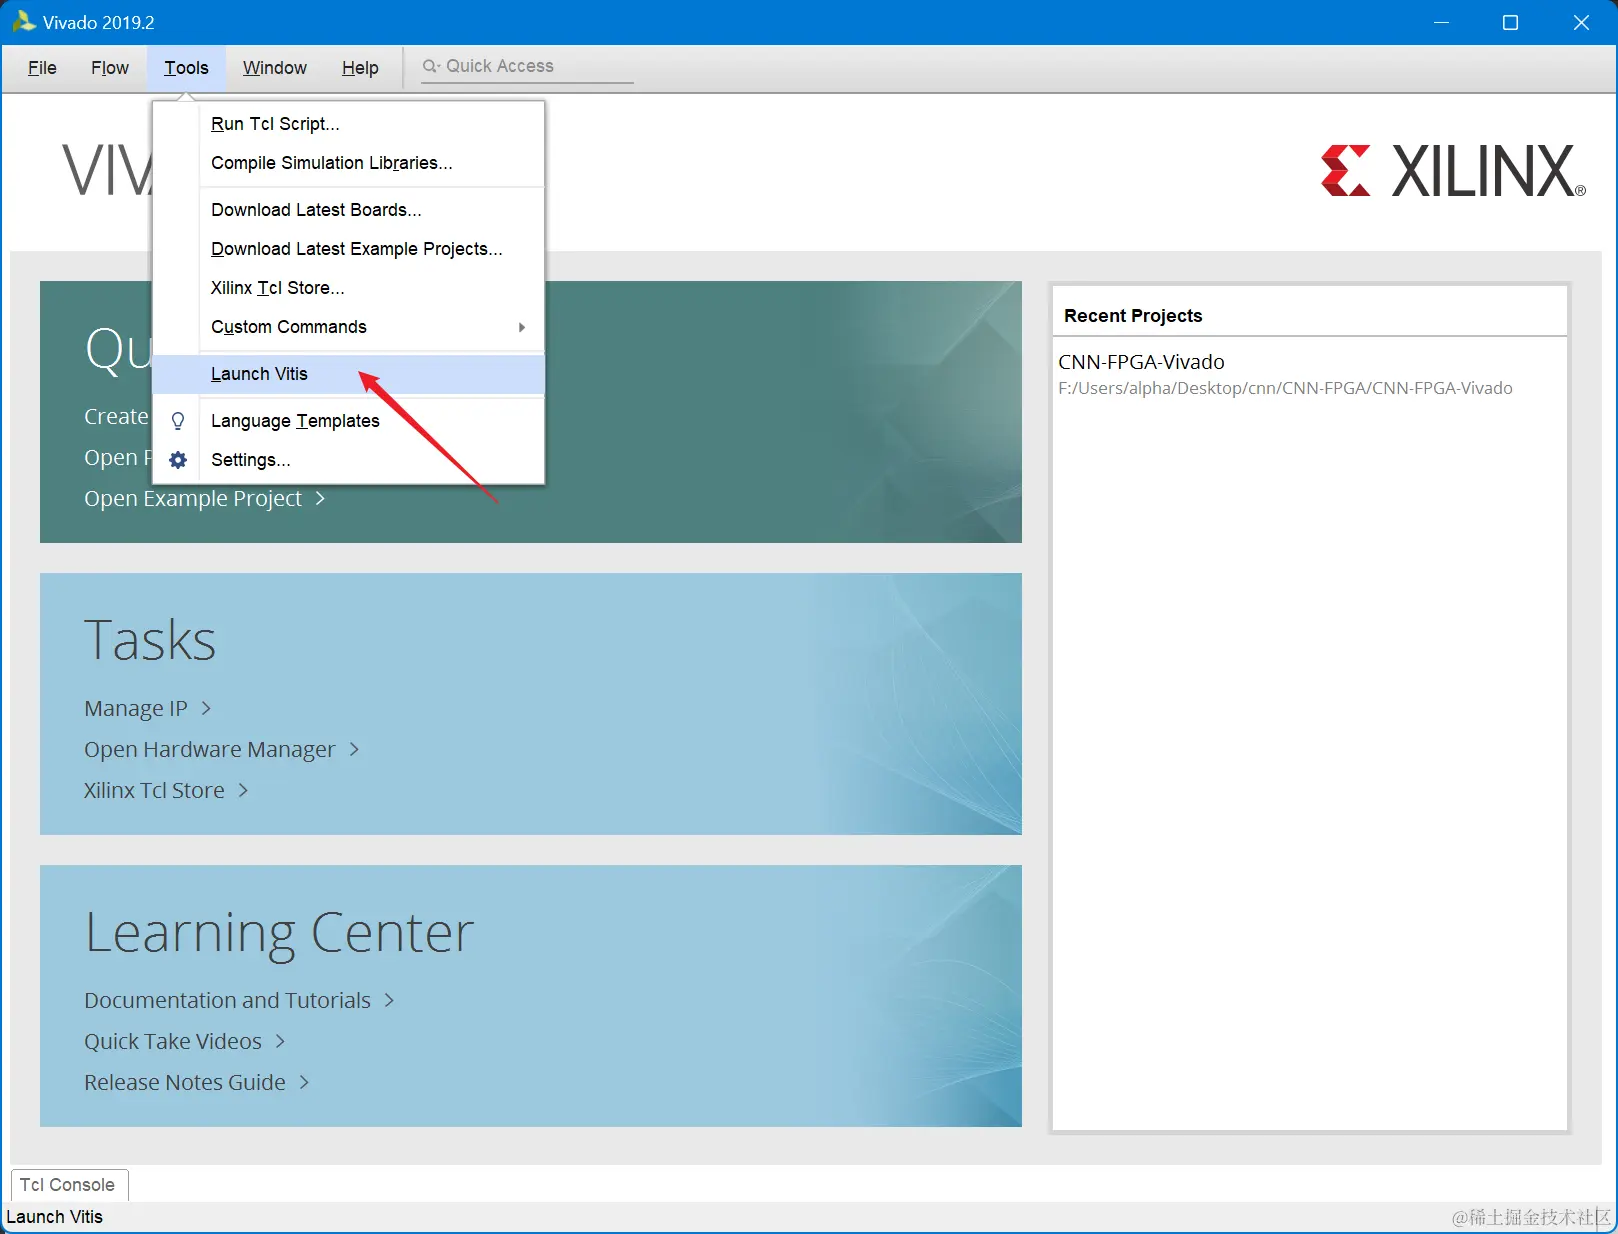Select Download Latest Boards

(x=349, y=210)
